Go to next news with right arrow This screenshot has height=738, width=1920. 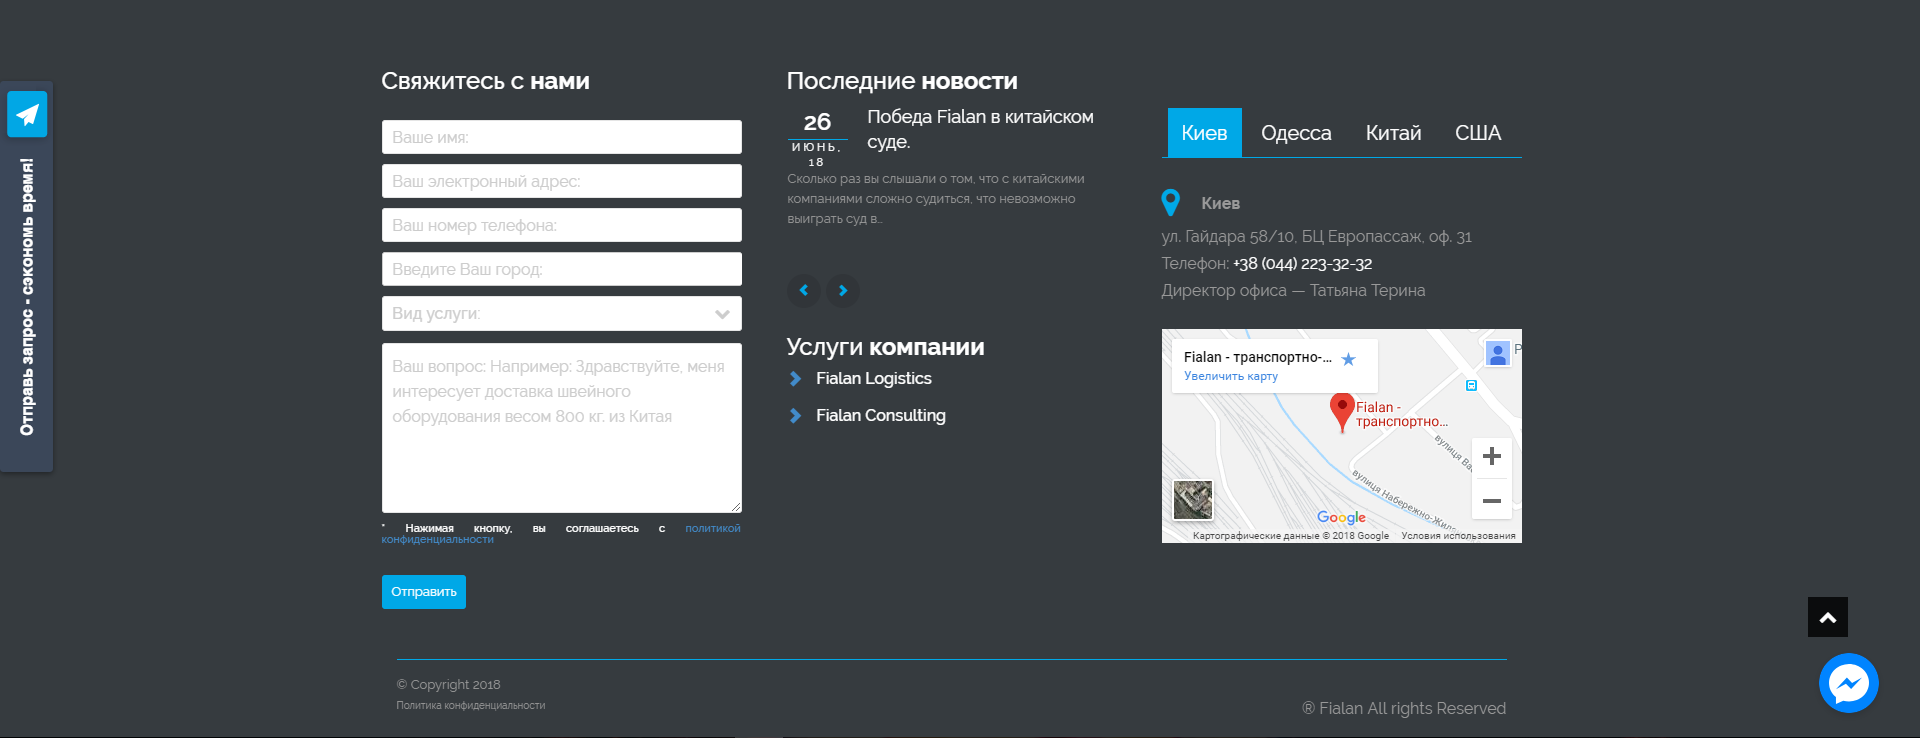click(x=843, y=290)
